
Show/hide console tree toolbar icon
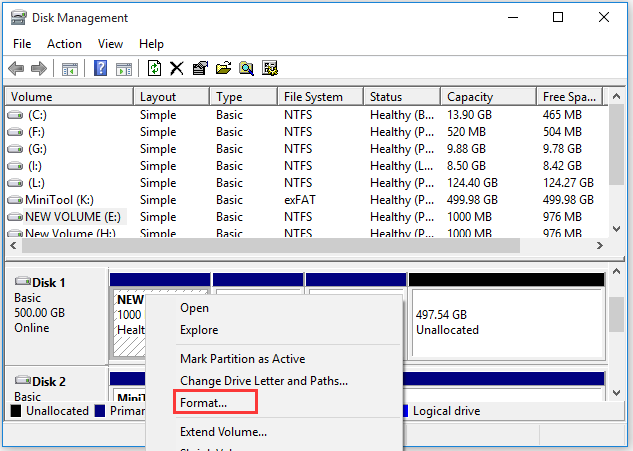point(69,69)
